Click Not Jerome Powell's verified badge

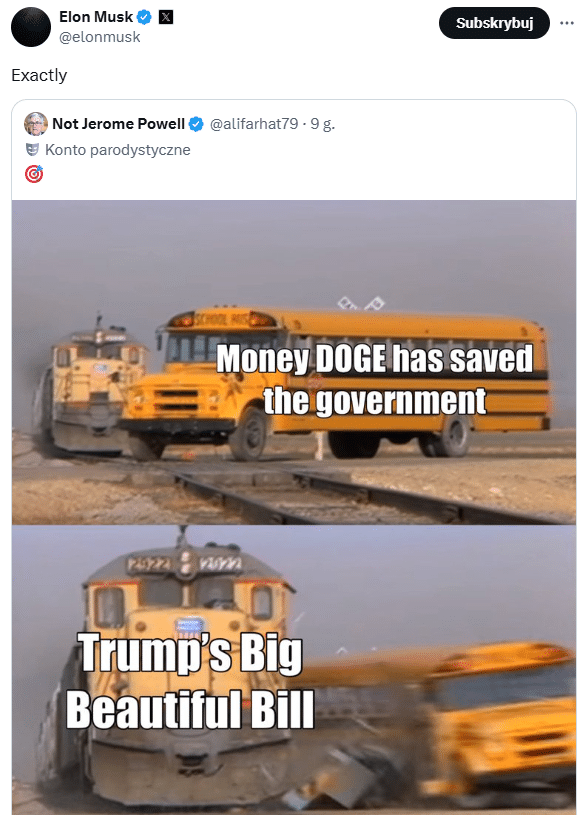click(196, 124)
